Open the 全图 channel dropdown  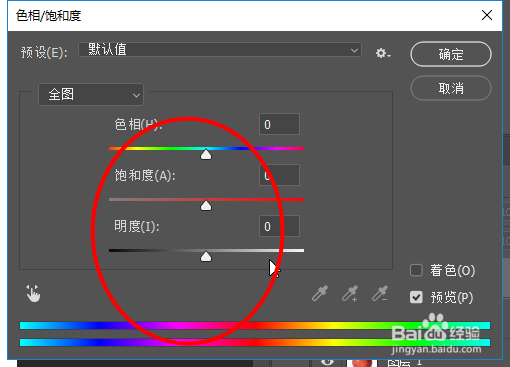point(91,95)
